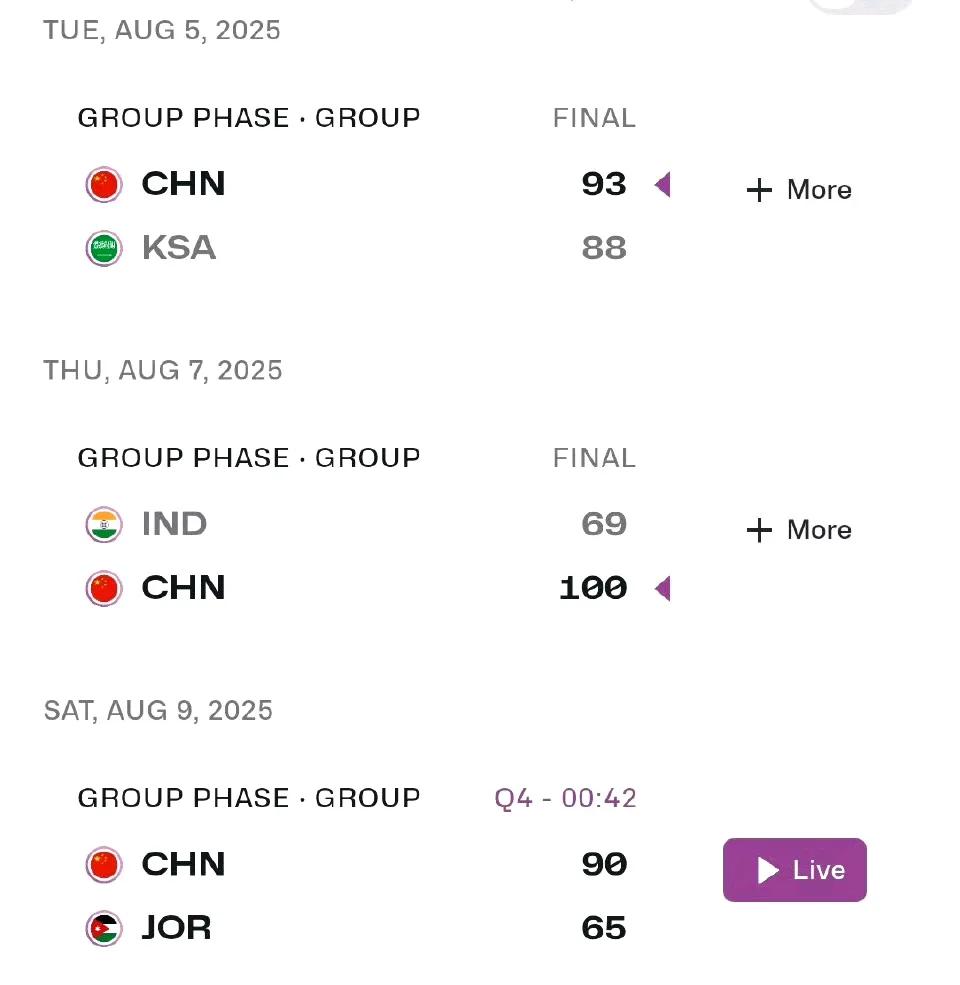Screen dimensions: 960x985
Task: Flip the partially visible toggle at top right
Action: click(861, 5)
